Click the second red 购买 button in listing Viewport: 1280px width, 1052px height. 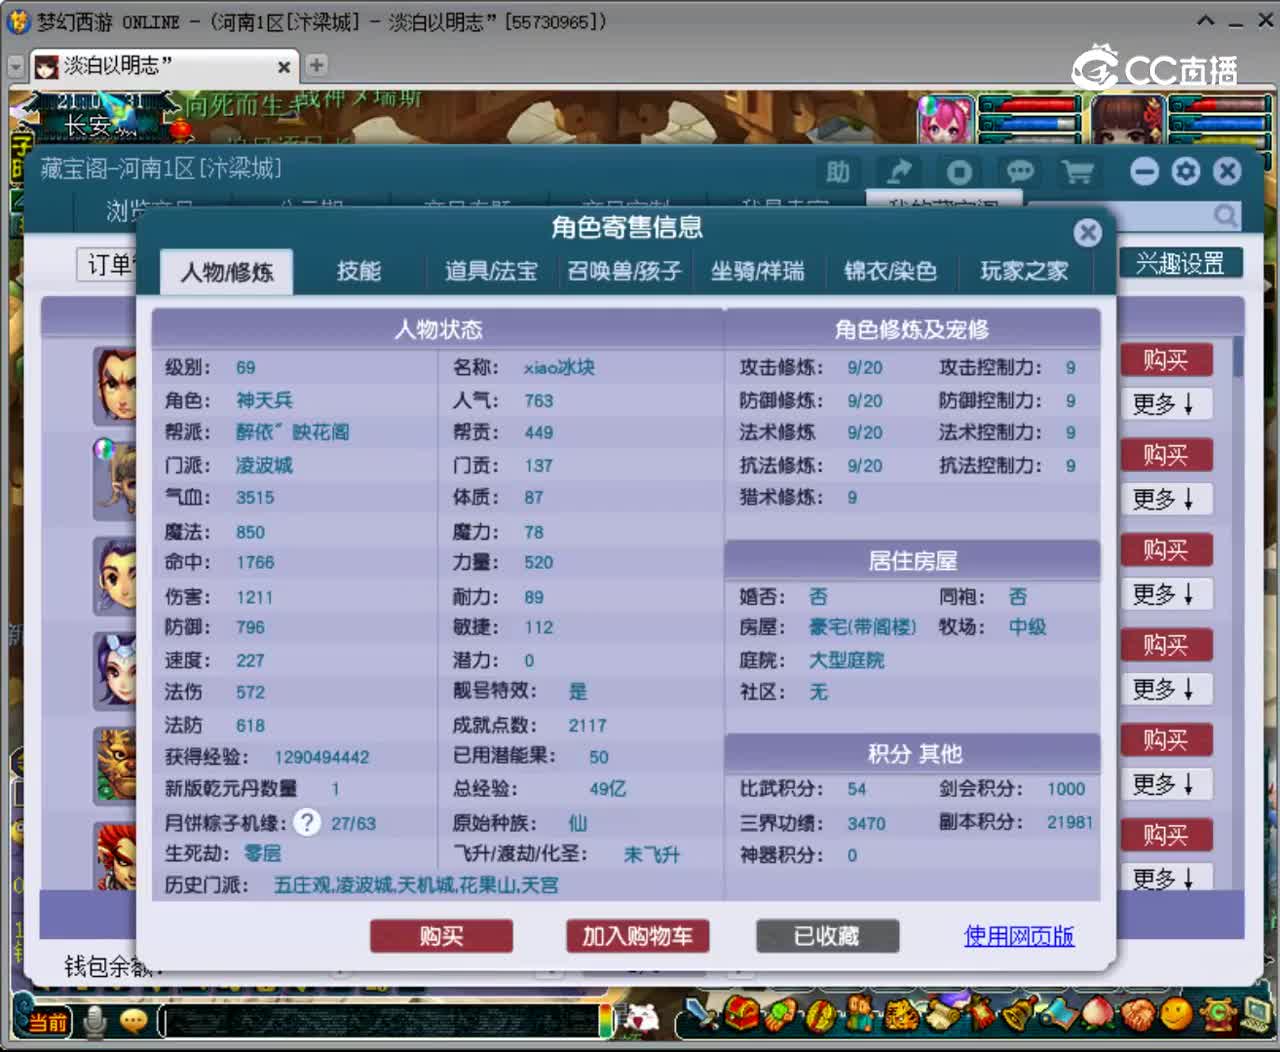tap(1166, 455)
